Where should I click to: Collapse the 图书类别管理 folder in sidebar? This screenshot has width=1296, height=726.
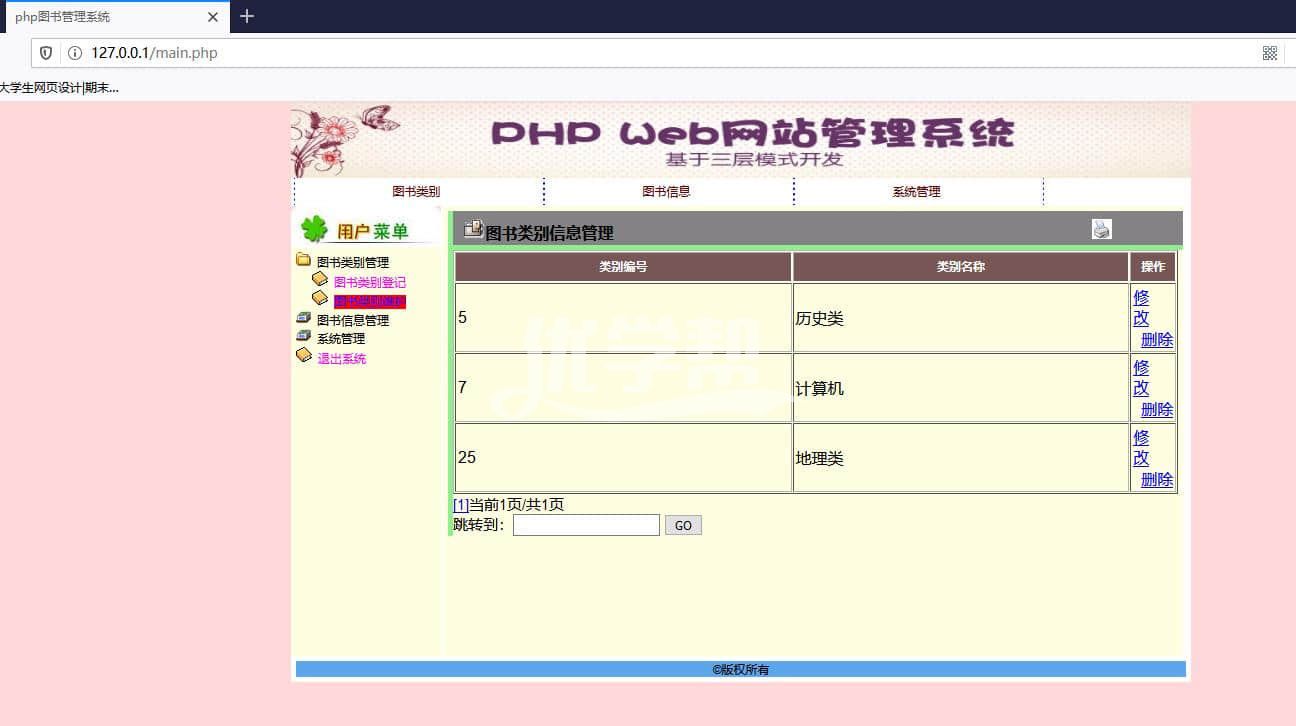[x=352, y=262]
